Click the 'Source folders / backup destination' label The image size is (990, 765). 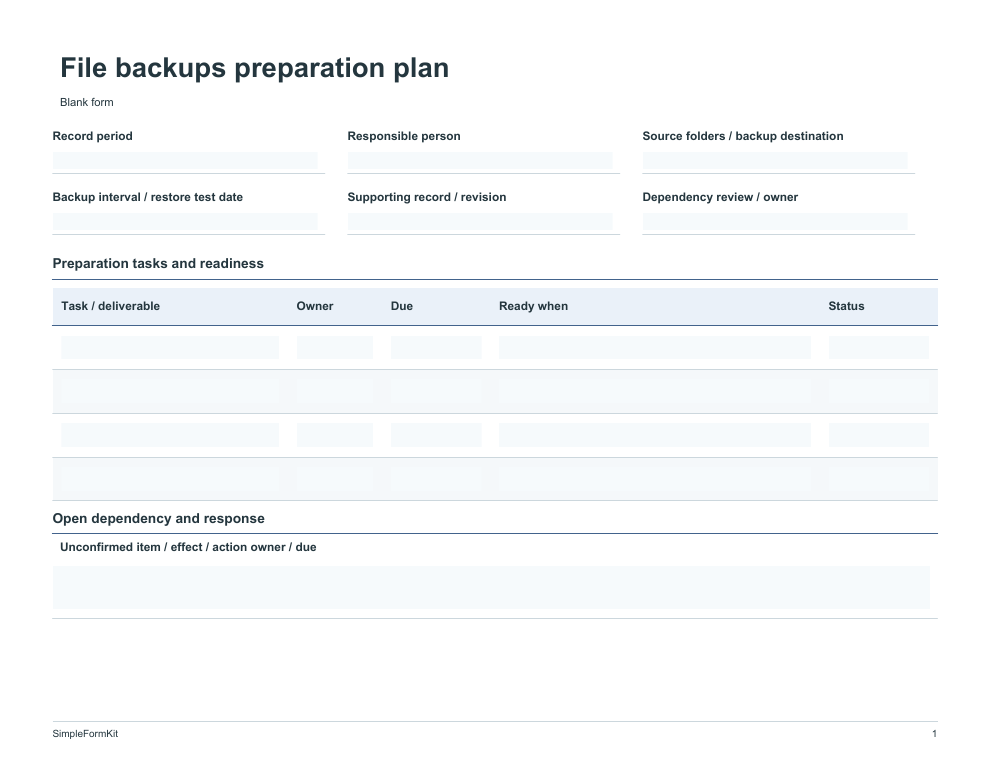coord(742,136)
